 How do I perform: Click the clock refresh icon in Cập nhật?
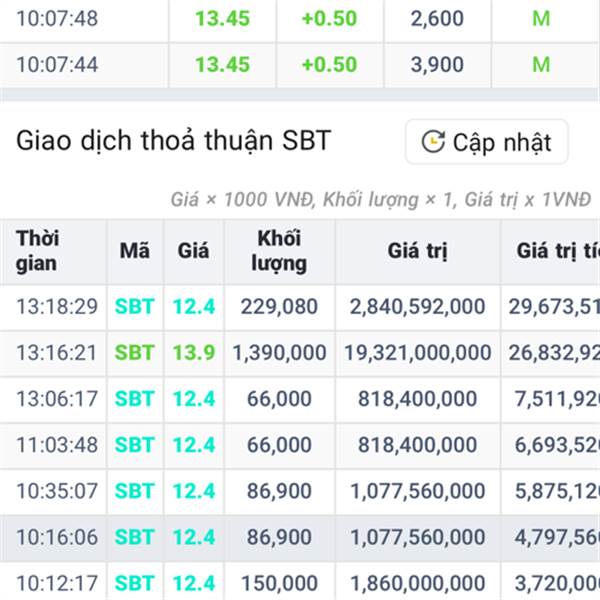coord(433,142)
